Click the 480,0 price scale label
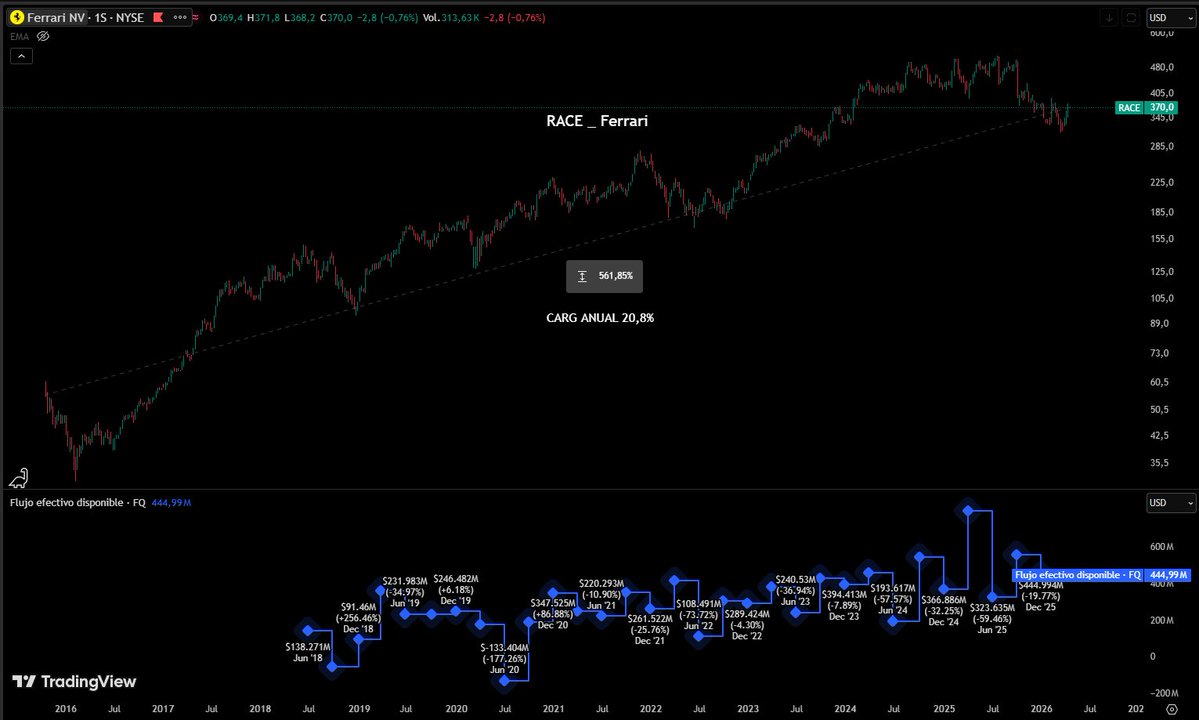This screenshot has height=720, width=1199. 1162,67
